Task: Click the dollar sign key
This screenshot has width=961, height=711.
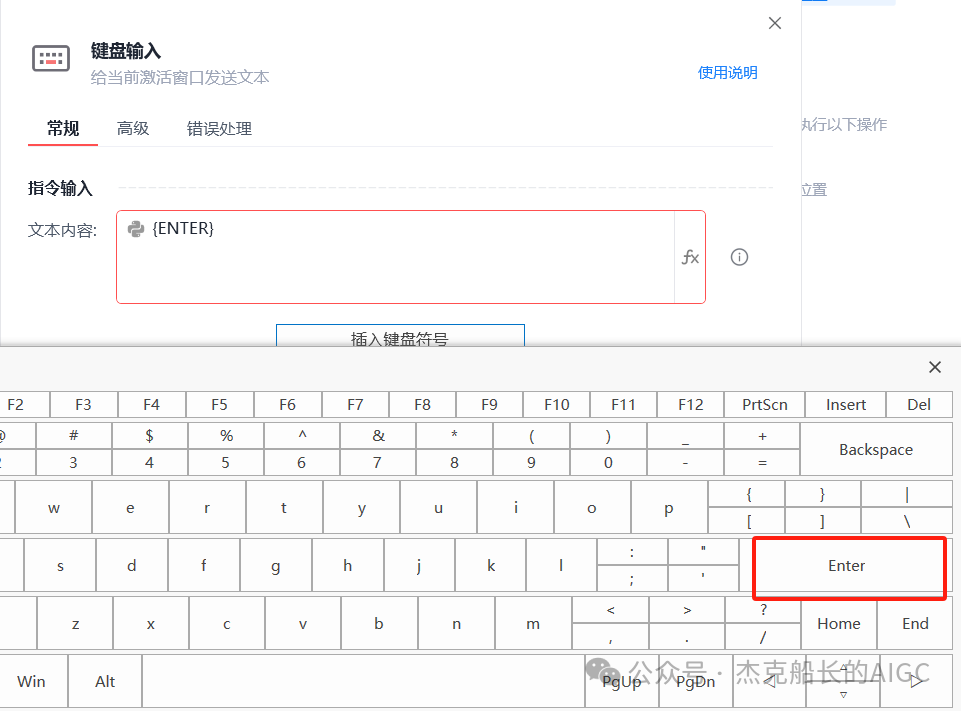Action: point(150,436)
